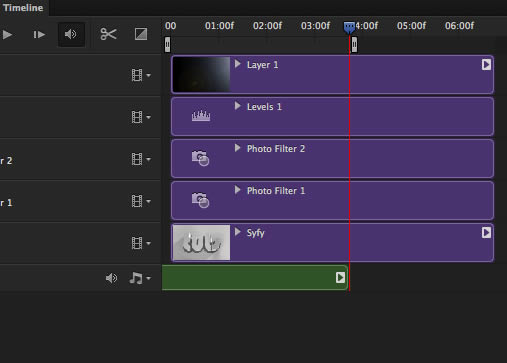The image size is (507, 363).
Task: Open filmstrip menu for Layer 1 track
Action: tap(141, 75)
